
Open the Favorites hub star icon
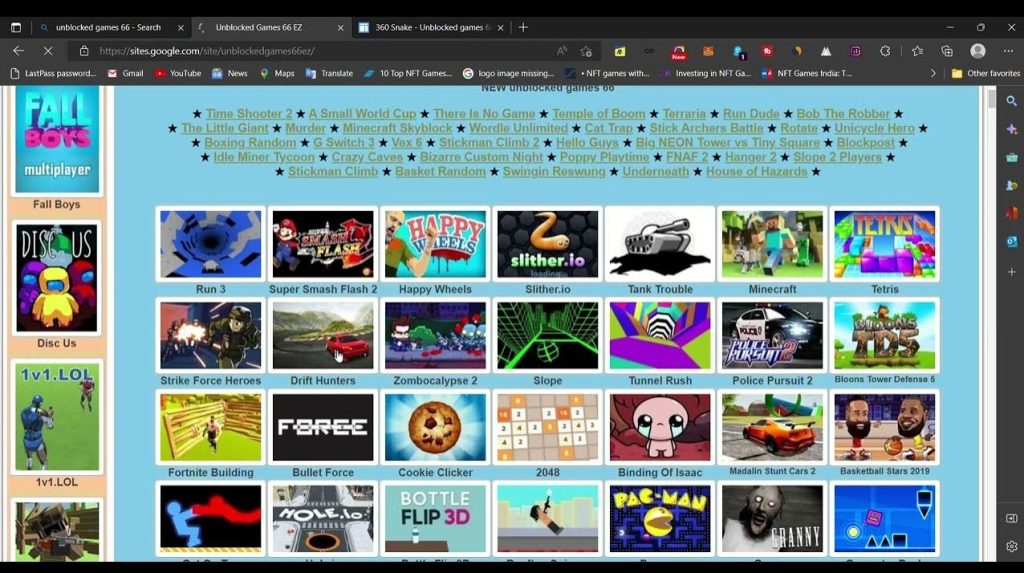point(917,50)
